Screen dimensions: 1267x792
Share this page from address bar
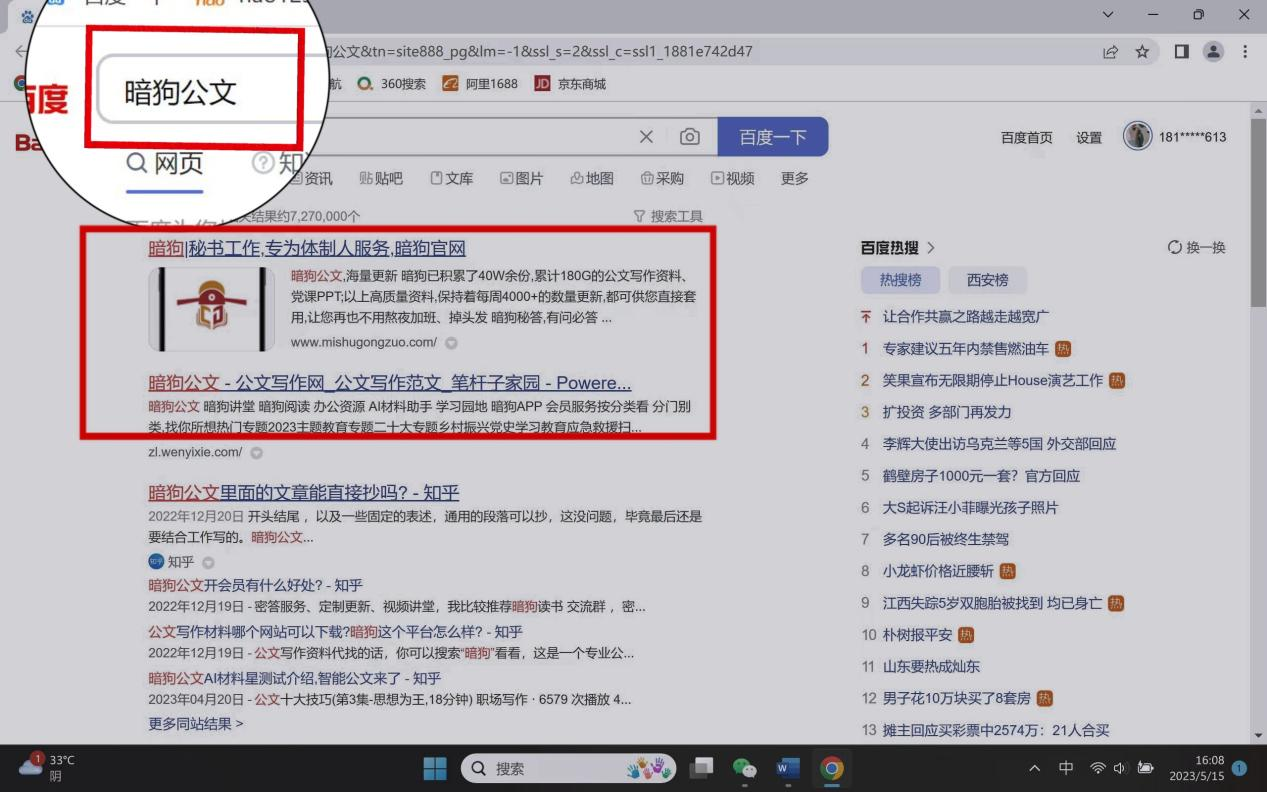[1110, 52]
